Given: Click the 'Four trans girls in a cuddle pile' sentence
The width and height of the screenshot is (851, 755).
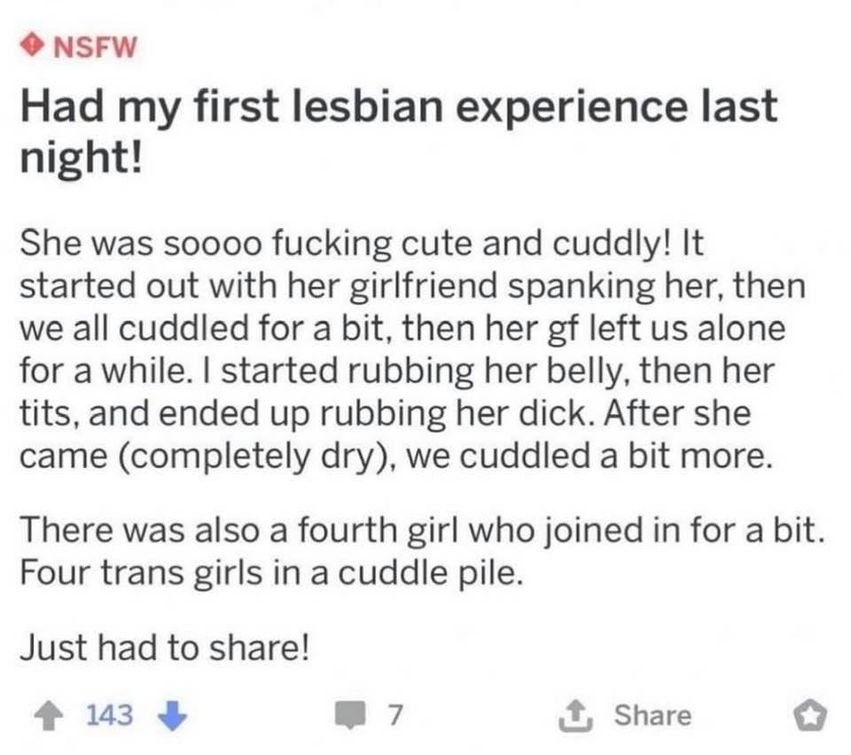Looking at the screenshot, I should (272, 573).
